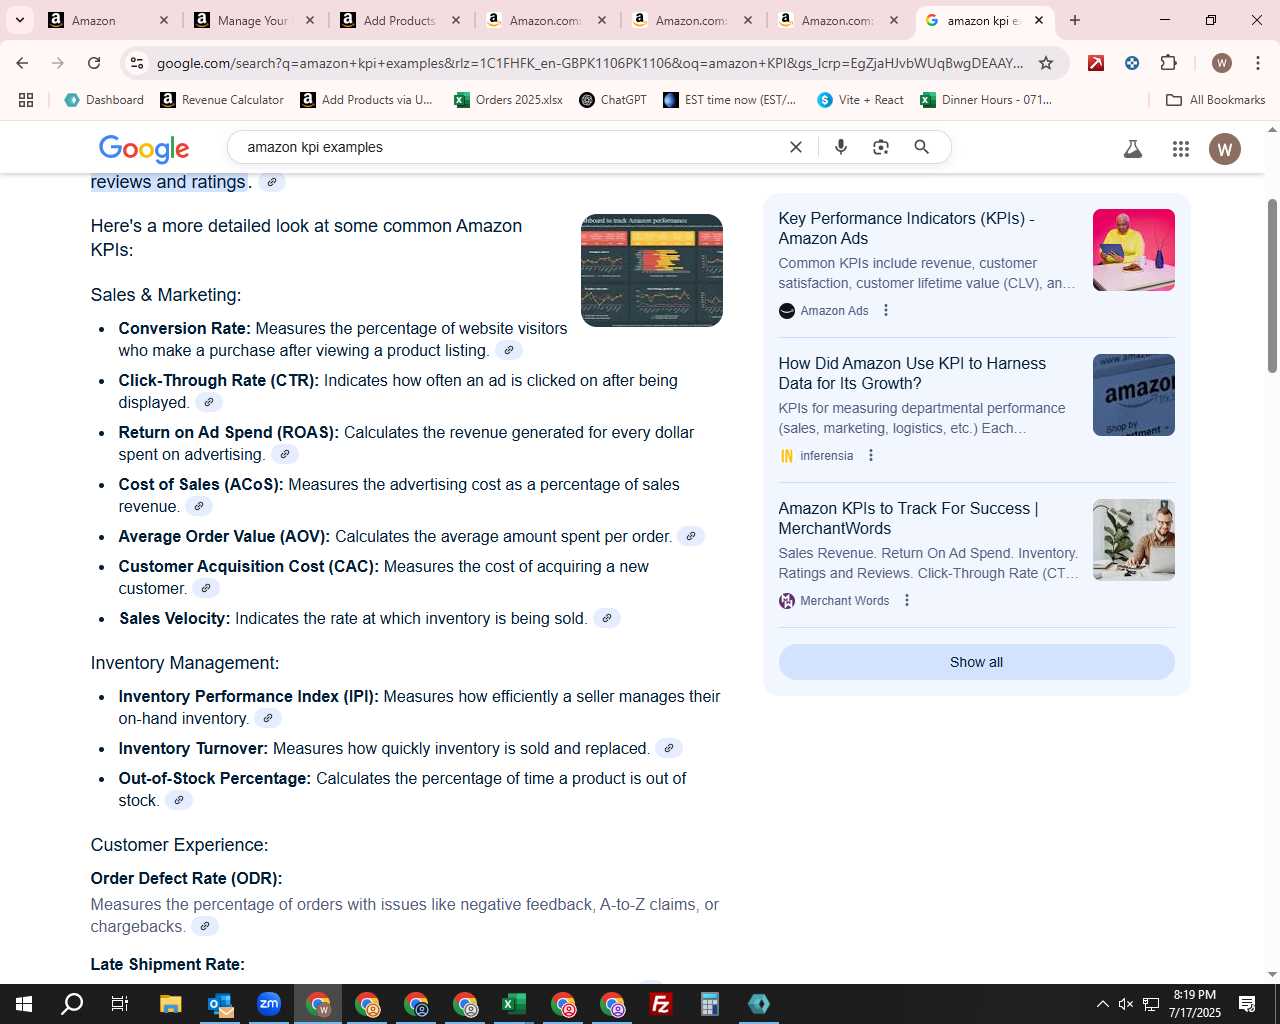
Task: Start voice search with microphone icon
Action: pos(841,147)
